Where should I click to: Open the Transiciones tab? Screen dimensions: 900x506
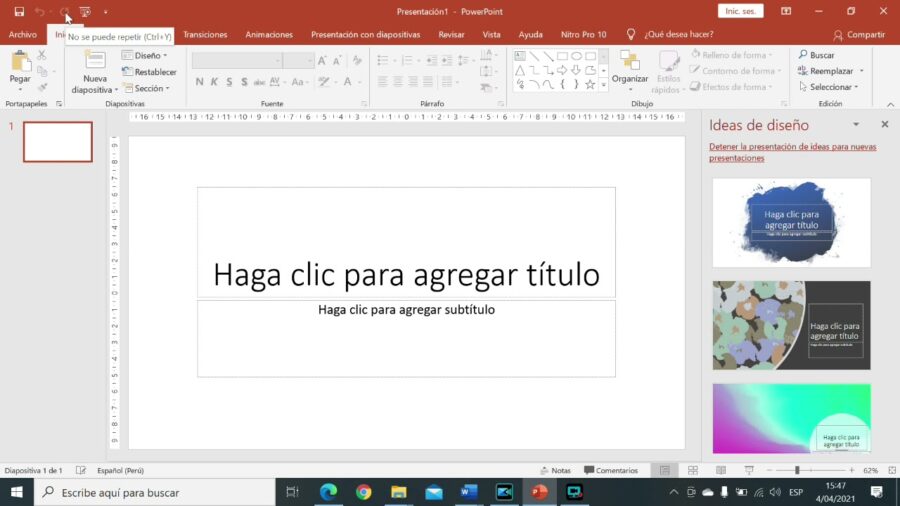pos(205,34)
